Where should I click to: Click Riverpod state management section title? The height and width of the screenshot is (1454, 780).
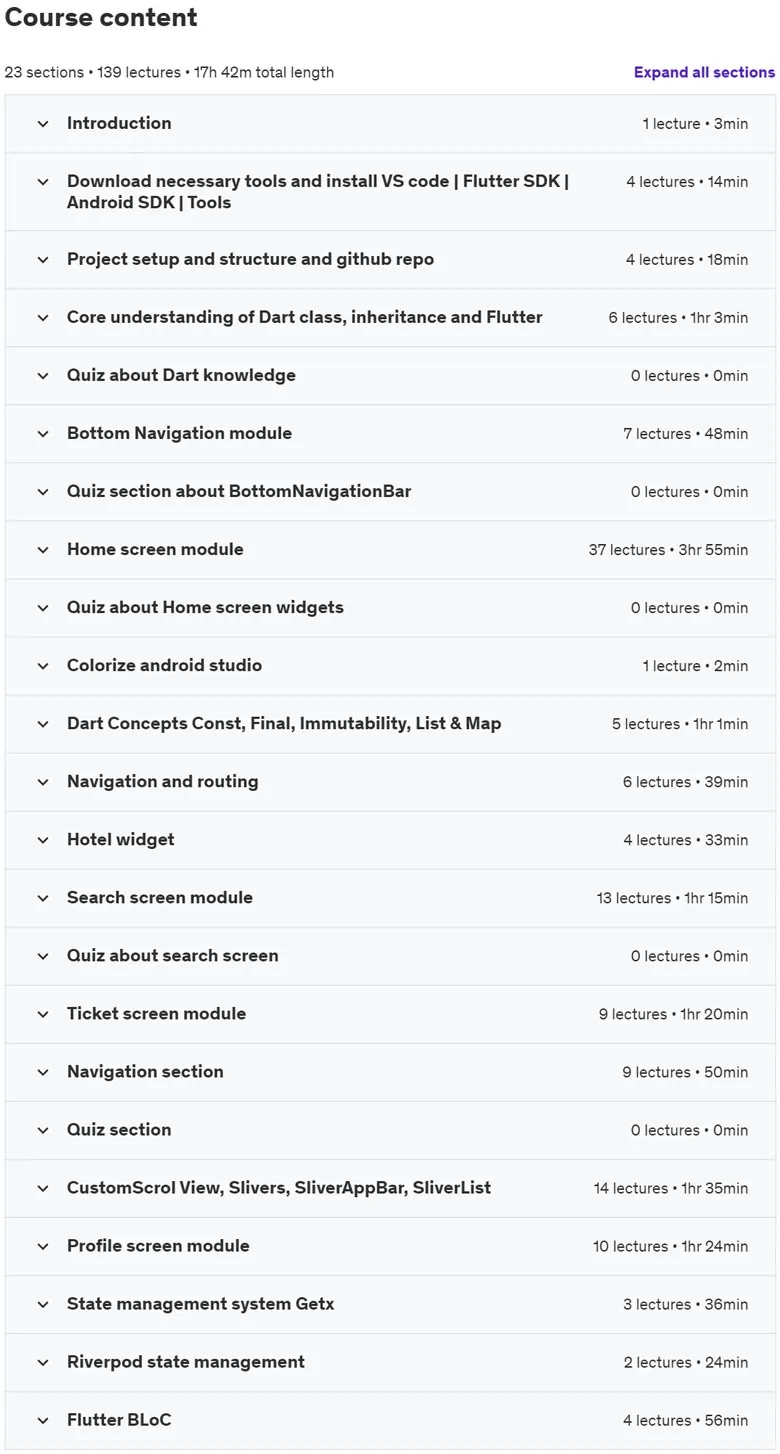186,1361
